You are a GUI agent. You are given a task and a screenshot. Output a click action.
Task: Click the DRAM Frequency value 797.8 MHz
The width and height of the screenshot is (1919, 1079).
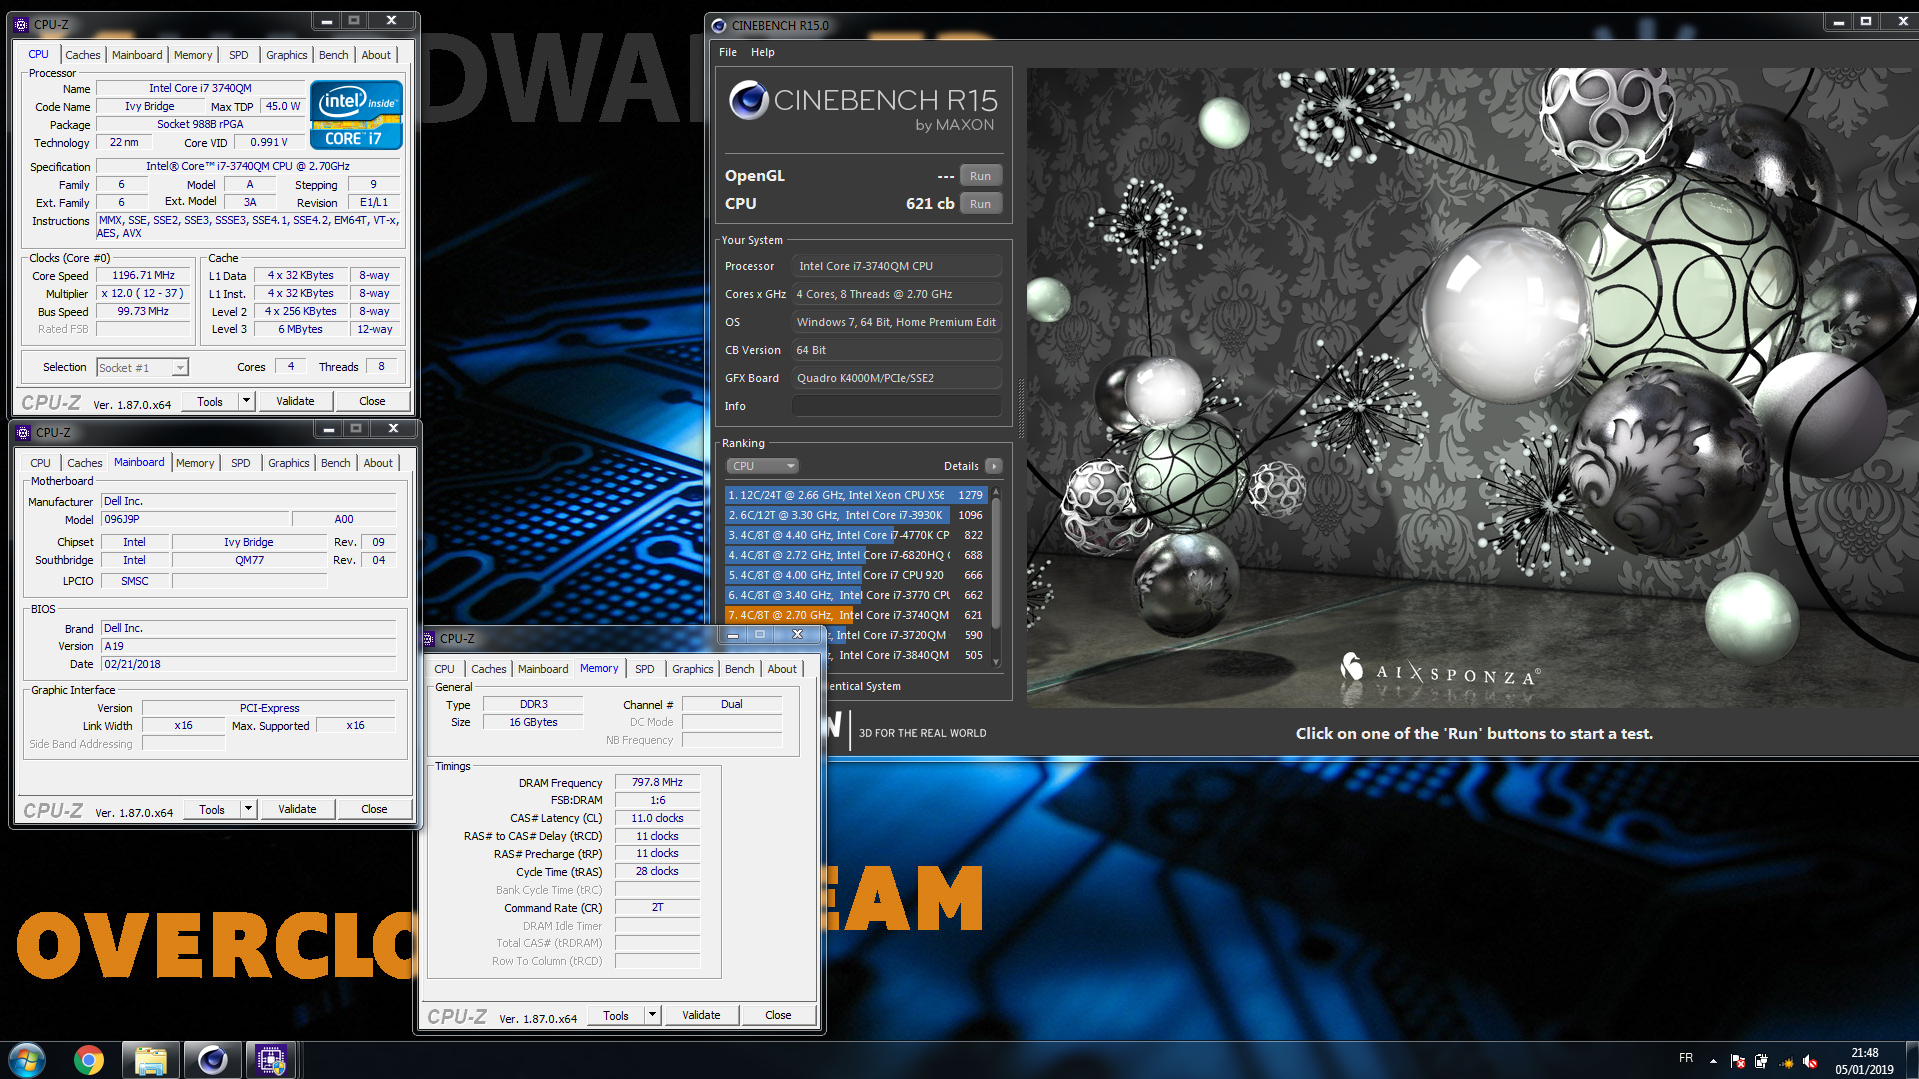657,782
